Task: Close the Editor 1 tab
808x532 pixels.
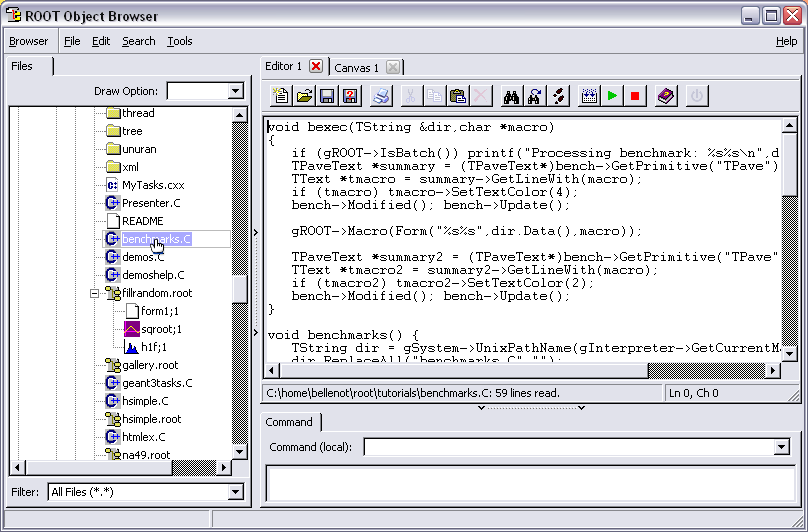Action: coord(316,66)
